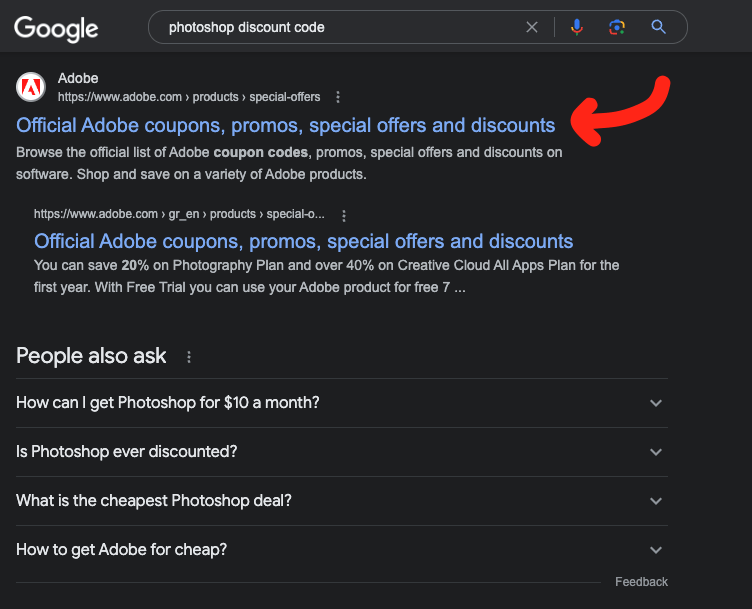Viewport: 752px width, 609px height.
Task: Click the first result's "Browse the official list" snippet
Action: click(289, 163)
